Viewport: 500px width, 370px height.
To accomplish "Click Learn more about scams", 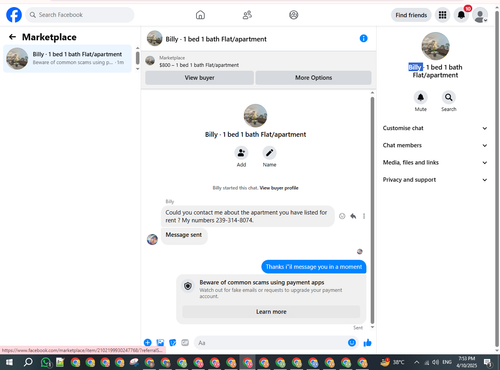I will tap(271, 312).
